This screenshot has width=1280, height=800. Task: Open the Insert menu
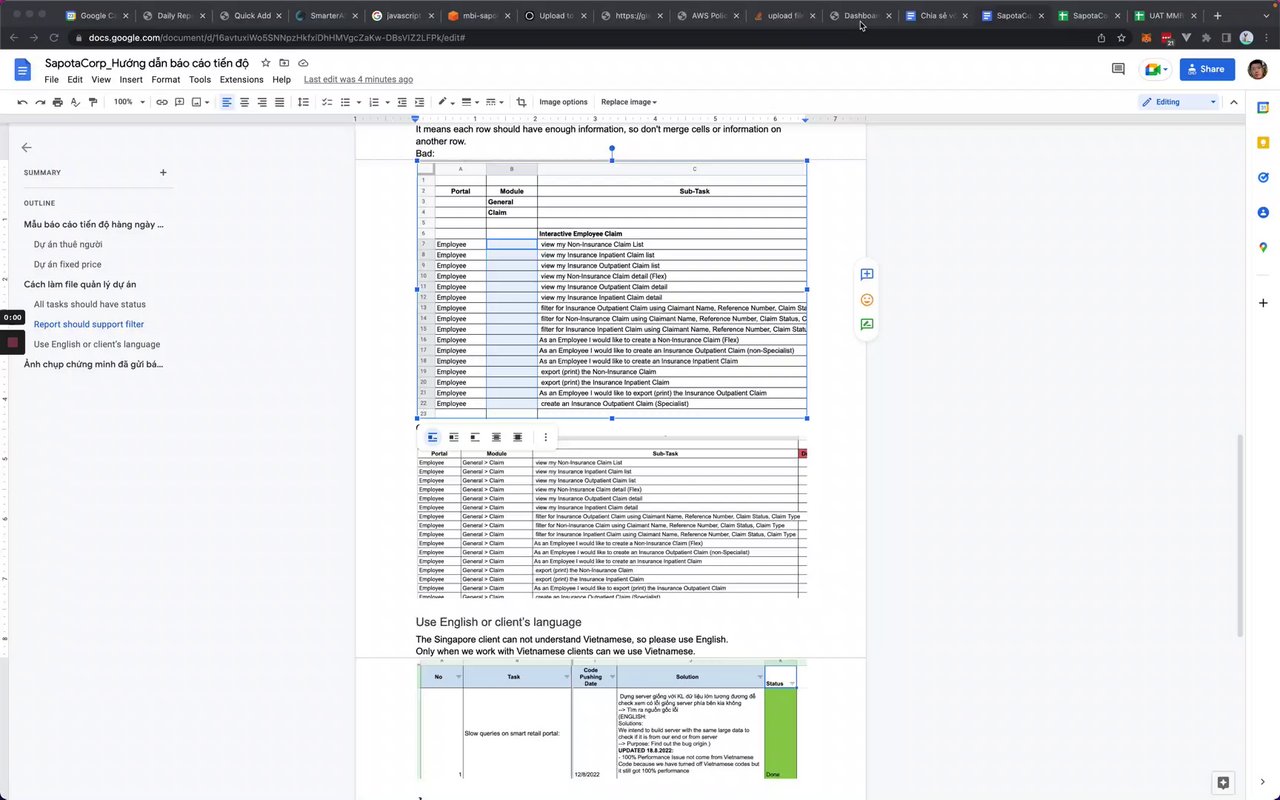click(x=131, y=80)
